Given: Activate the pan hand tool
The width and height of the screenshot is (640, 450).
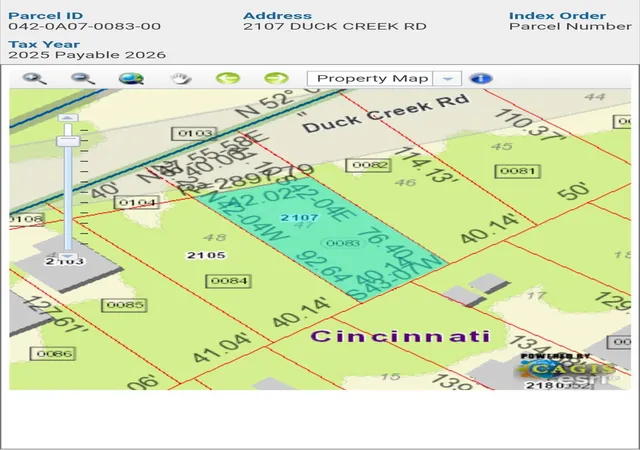Looking at the screenshot, I should [x=180, y=78].
